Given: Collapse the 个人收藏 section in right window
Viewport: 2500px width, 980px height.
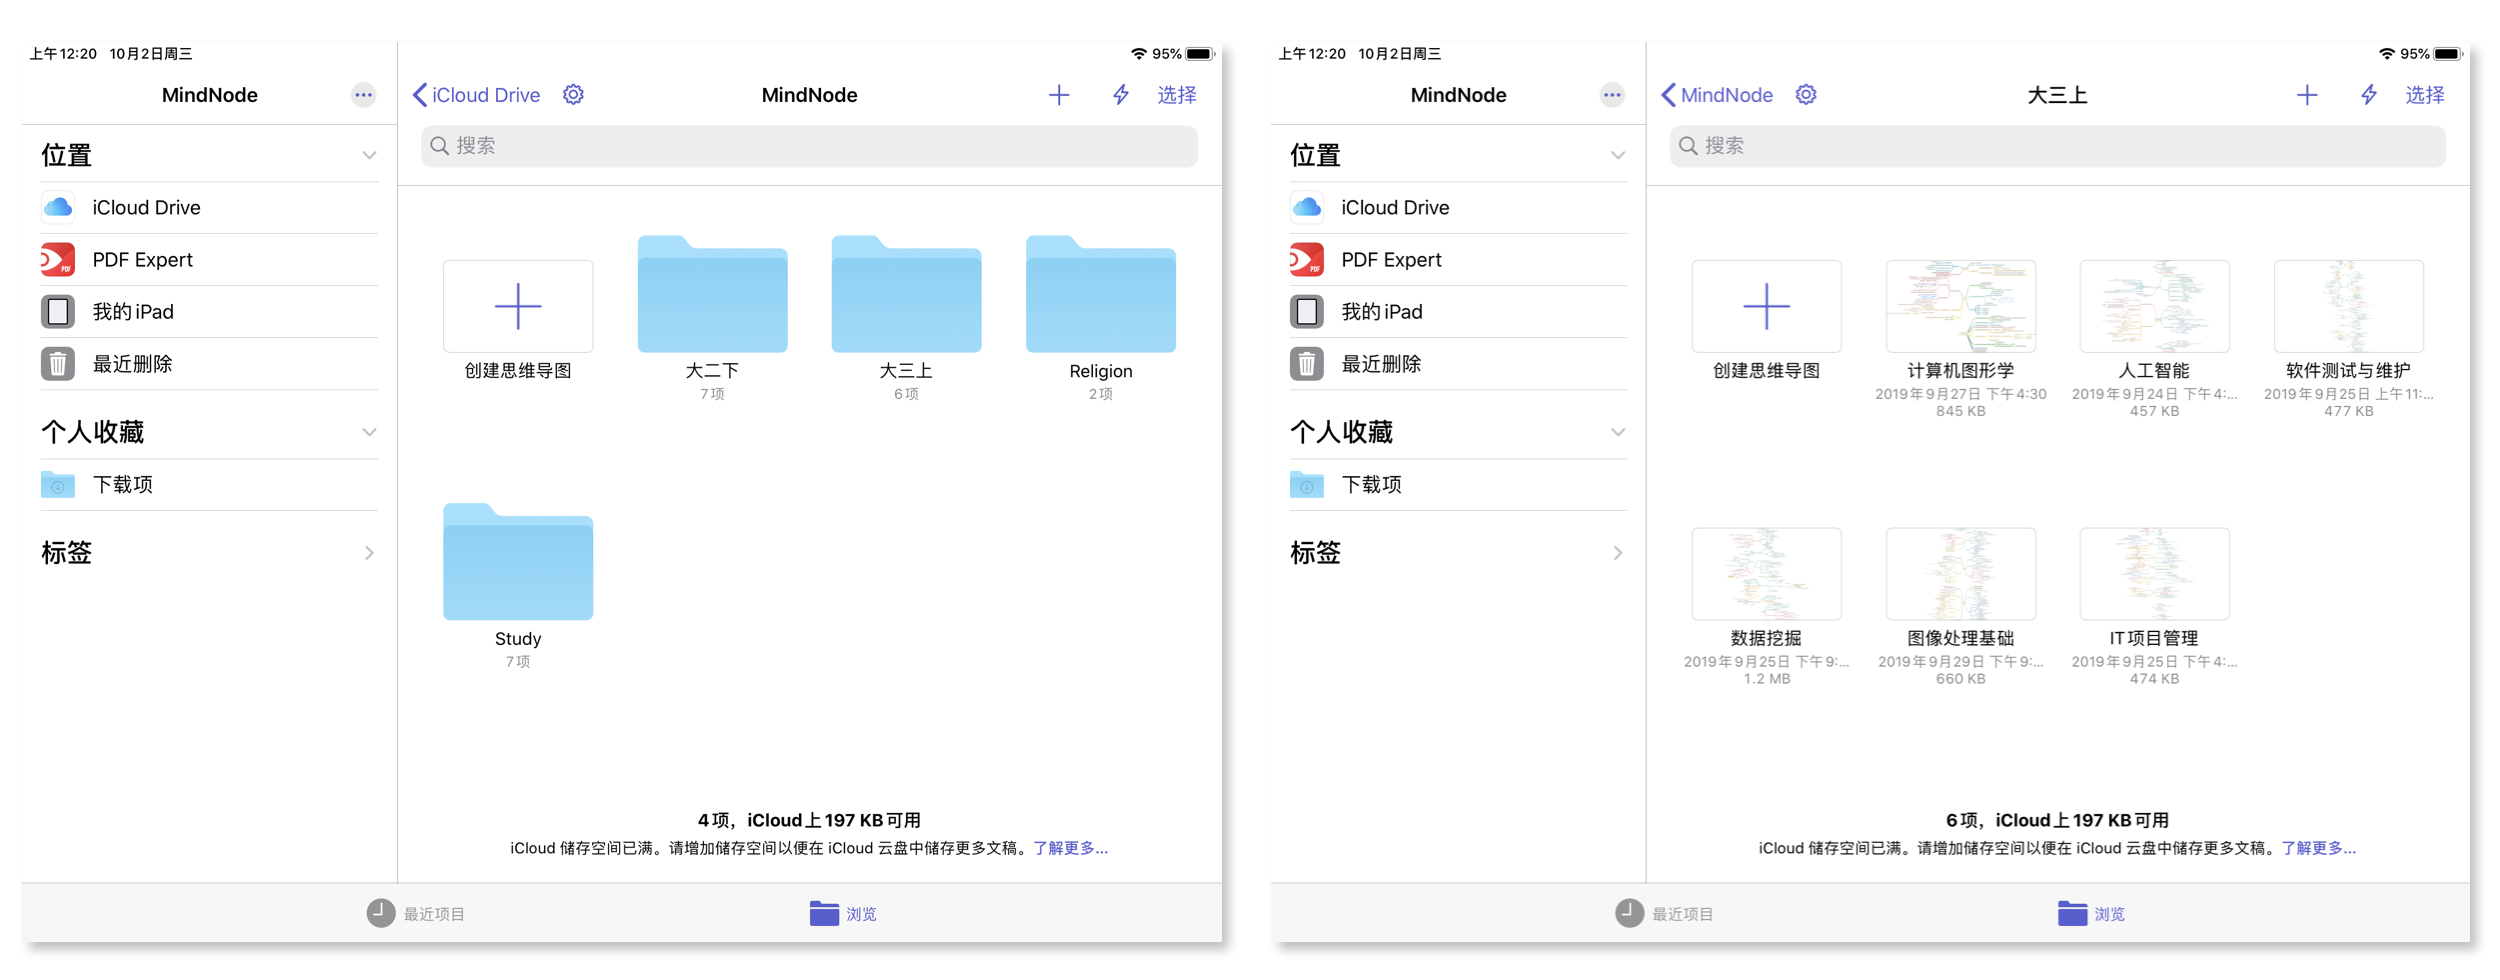Looking at the screenshot, I should (x=1617, y=432).
